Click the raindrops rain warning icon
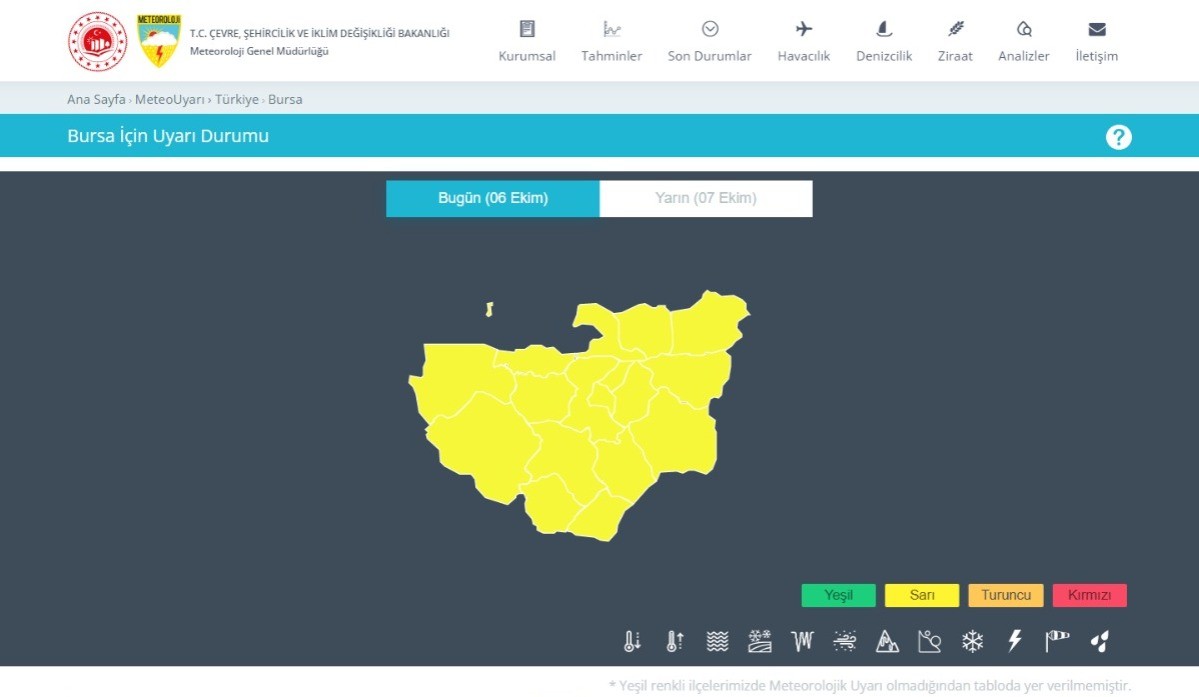1199x697 pixels. click(1100, 642)
